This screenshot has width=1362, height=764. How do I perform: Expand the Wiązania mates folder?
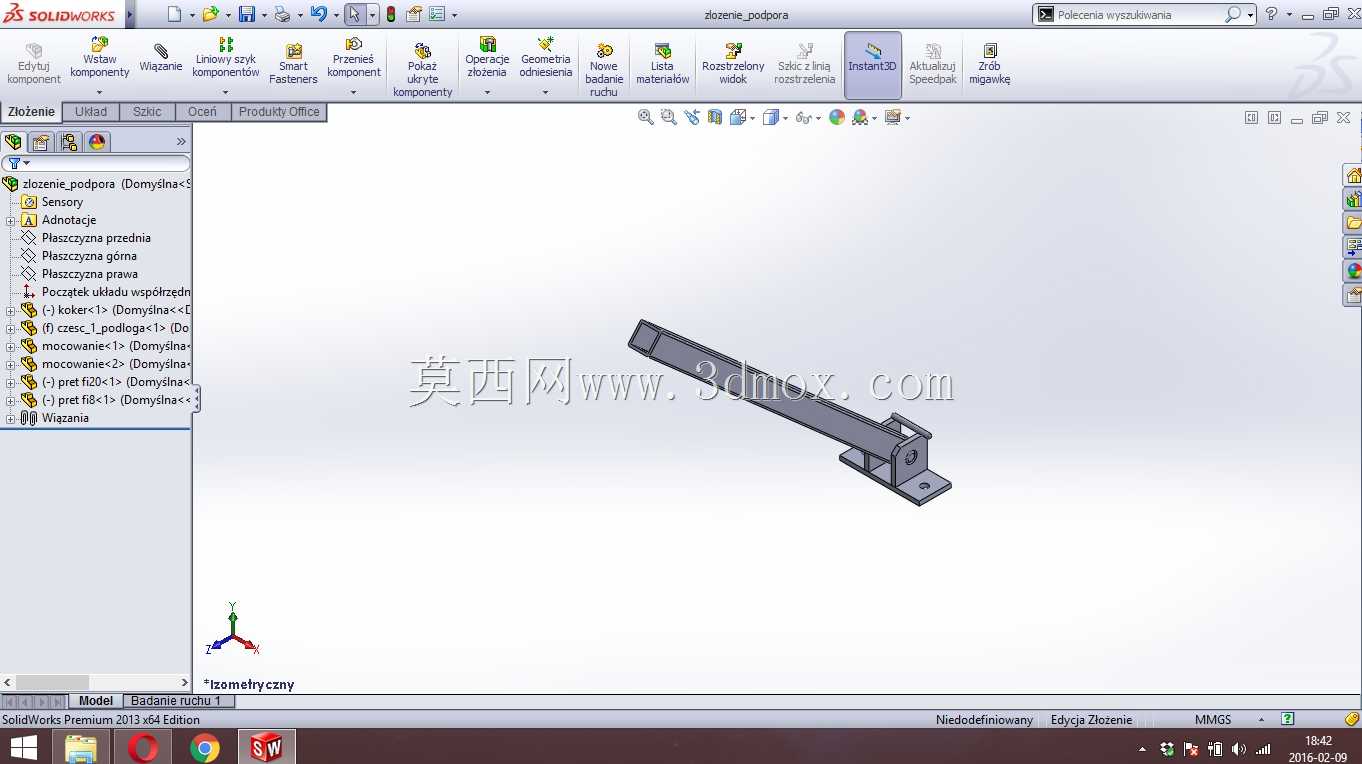pos(11,418)
